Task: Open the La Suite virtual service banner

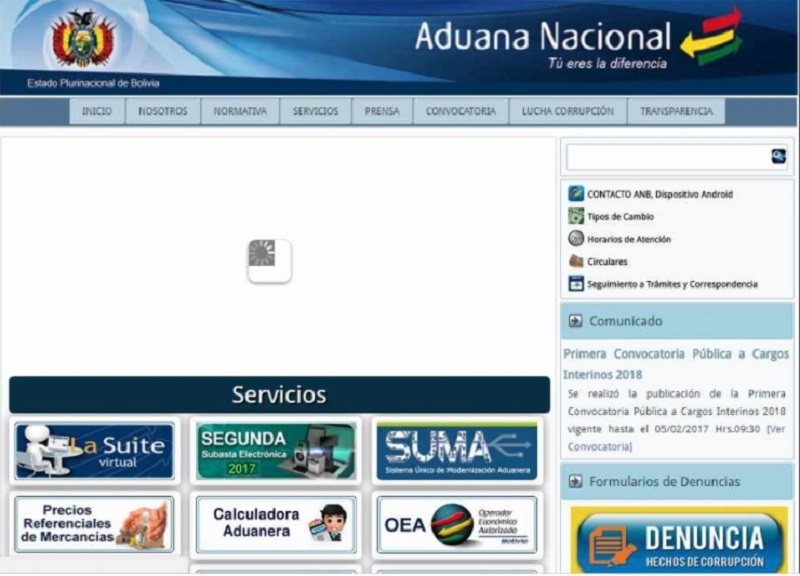Action: click(95, 451)
